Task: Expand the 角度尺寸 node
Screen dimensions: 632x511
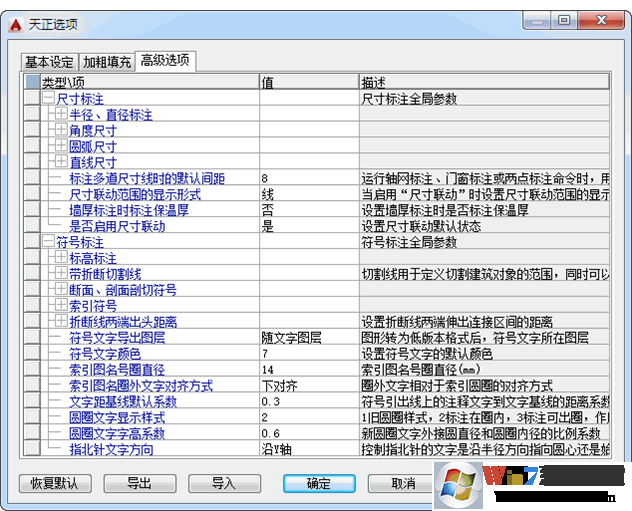Action: (61, 130)
